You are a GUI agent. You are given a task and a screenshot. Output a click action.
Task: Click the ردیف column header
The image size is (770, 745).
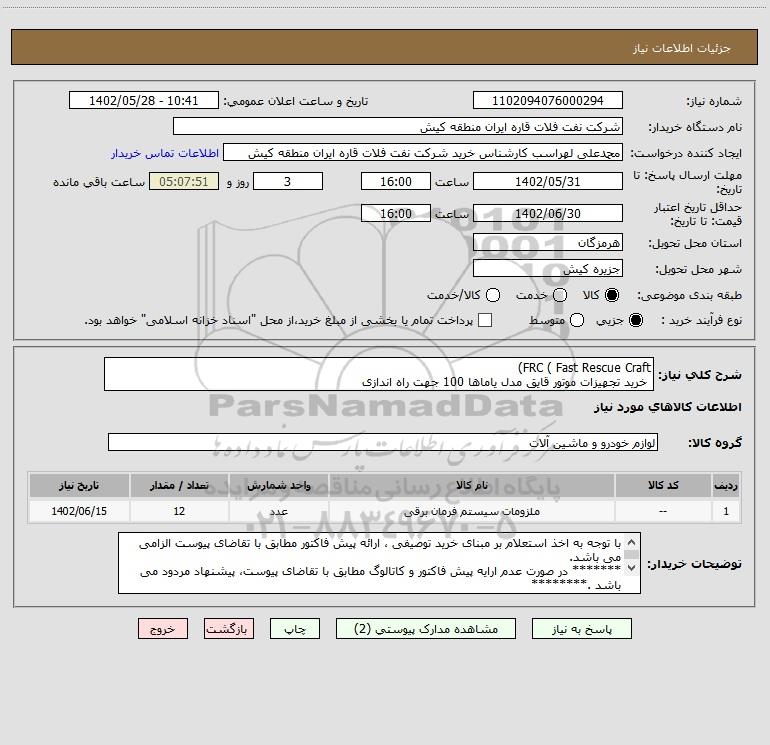pyautogui.click(x=726, y=485)
